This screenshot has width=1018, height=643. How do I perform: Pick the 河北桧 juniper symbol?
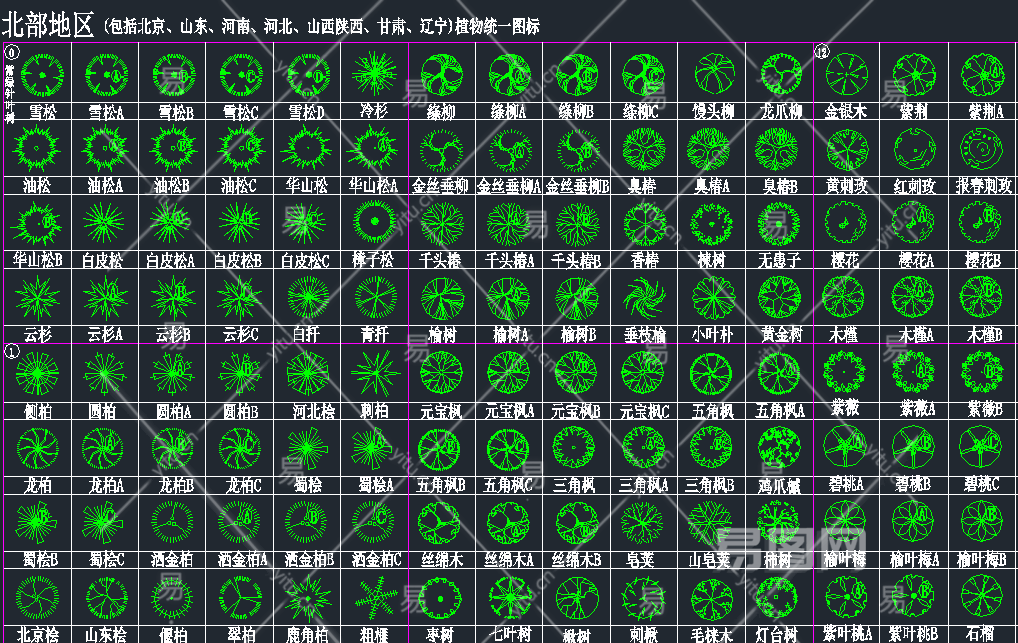pyautogui.click(x=308, y=373)
